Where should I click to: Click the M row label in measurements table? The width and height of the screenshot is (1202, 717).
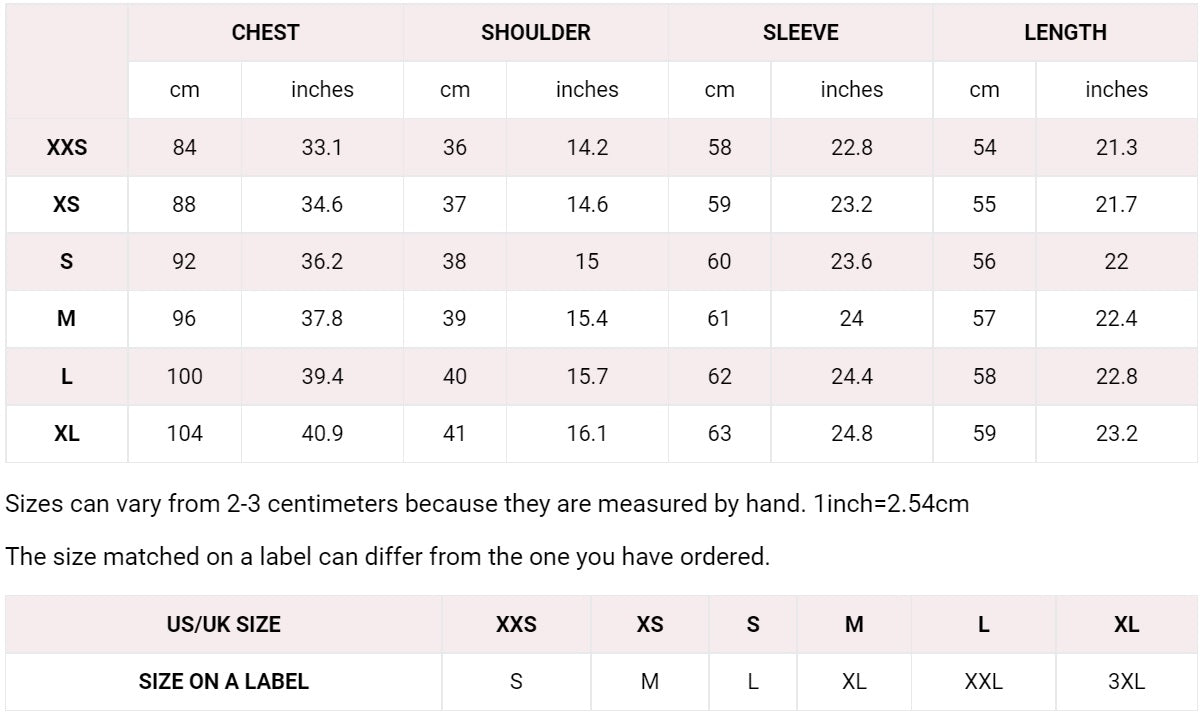tap(67, 319)
